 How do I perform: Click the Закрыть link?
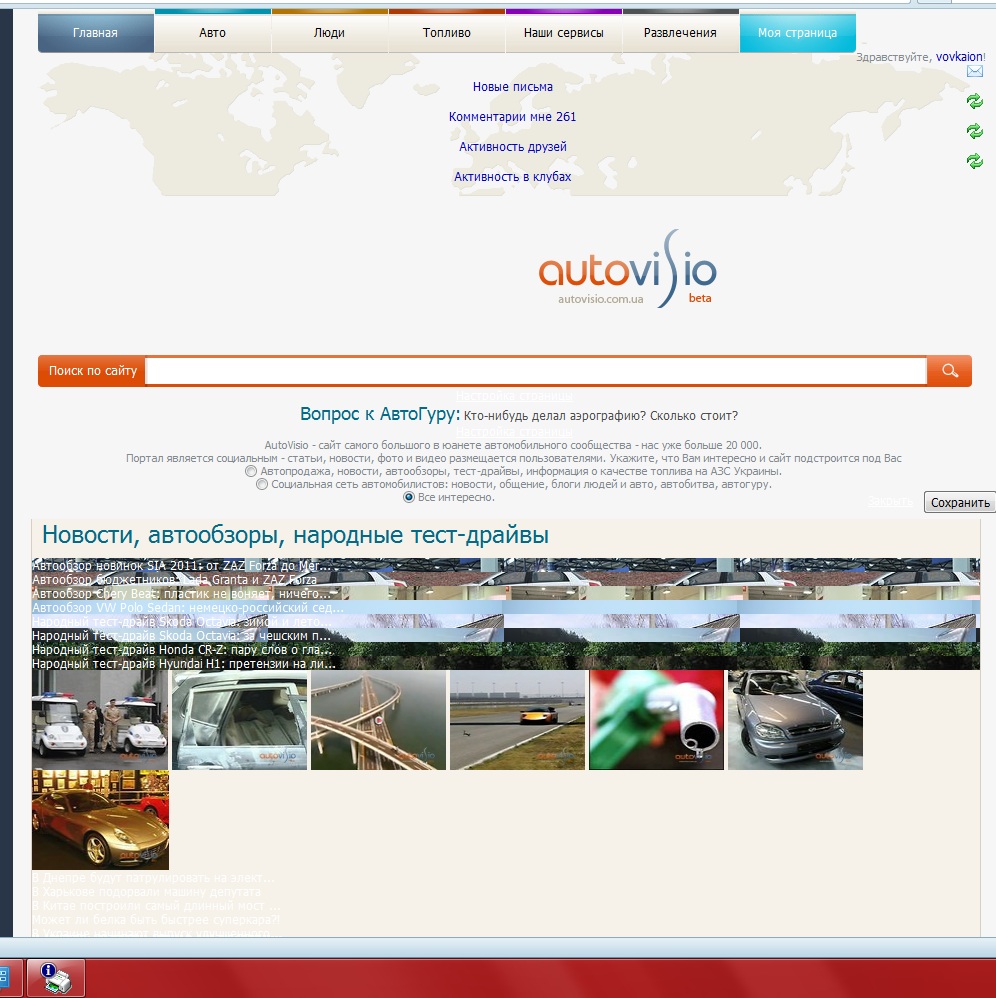point(890,502)
